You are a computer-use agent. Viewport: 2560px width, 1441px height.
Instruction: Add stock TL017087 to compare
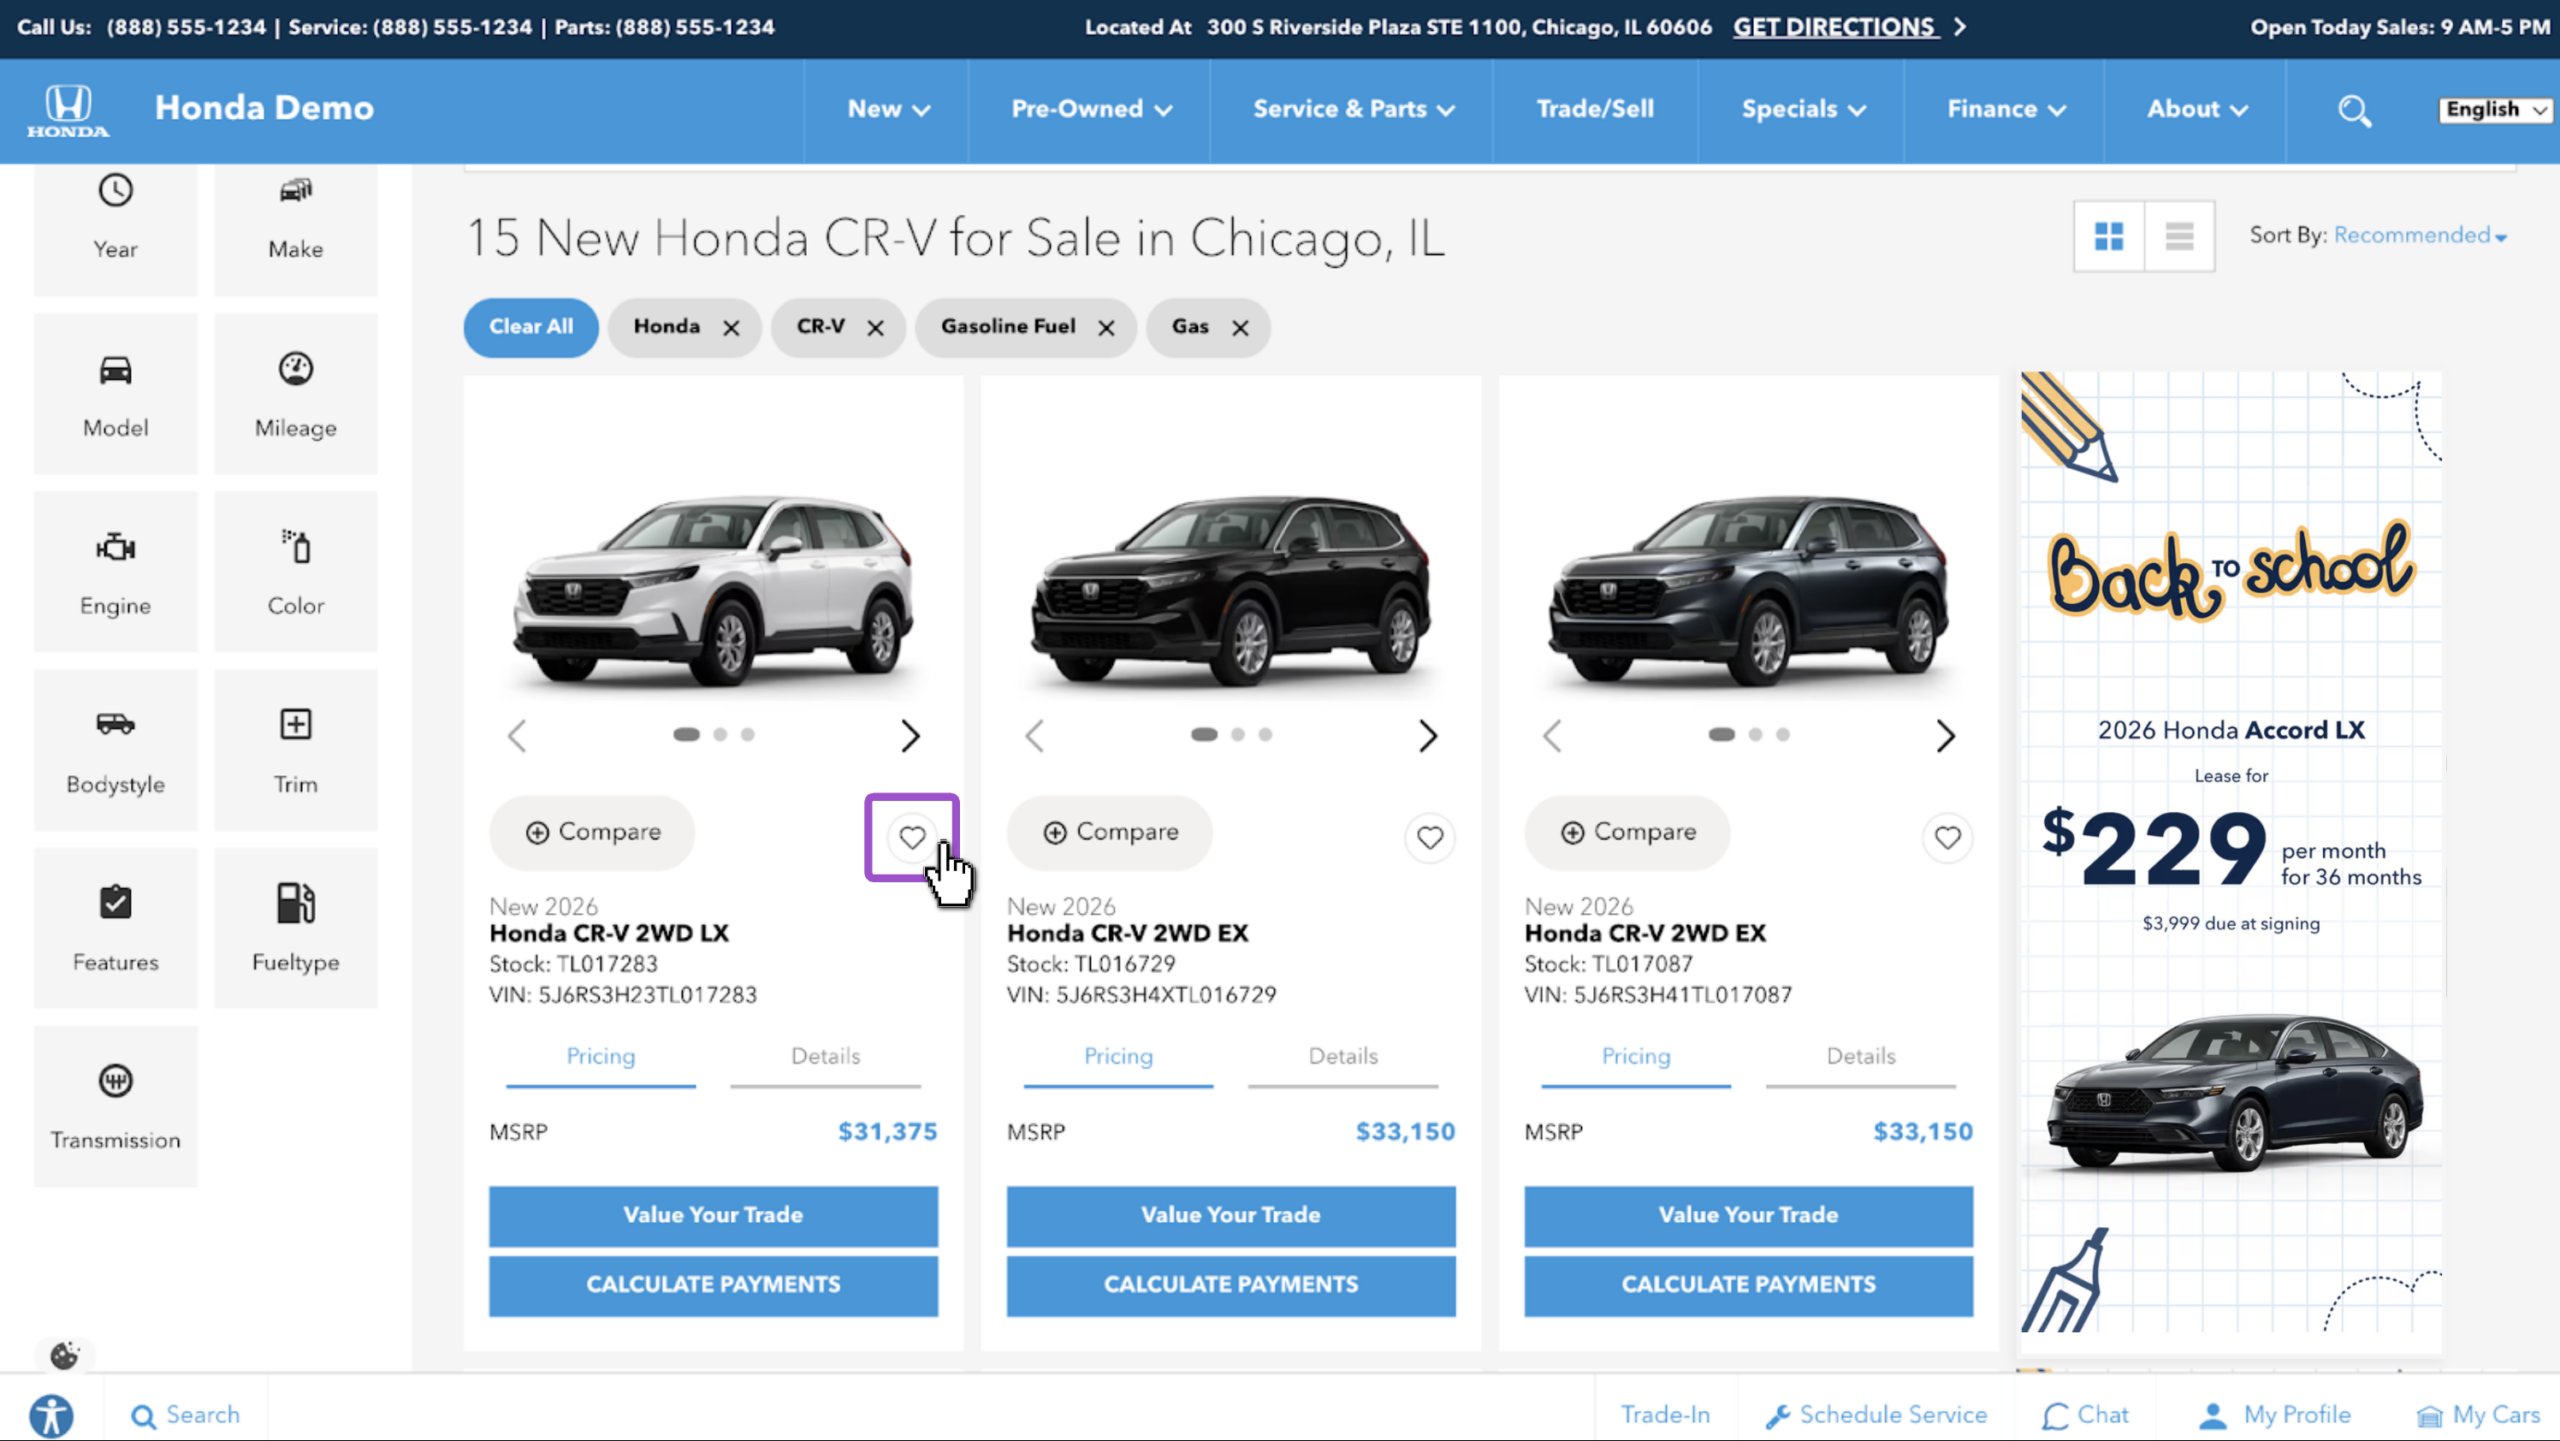[x=1627, y=832]
